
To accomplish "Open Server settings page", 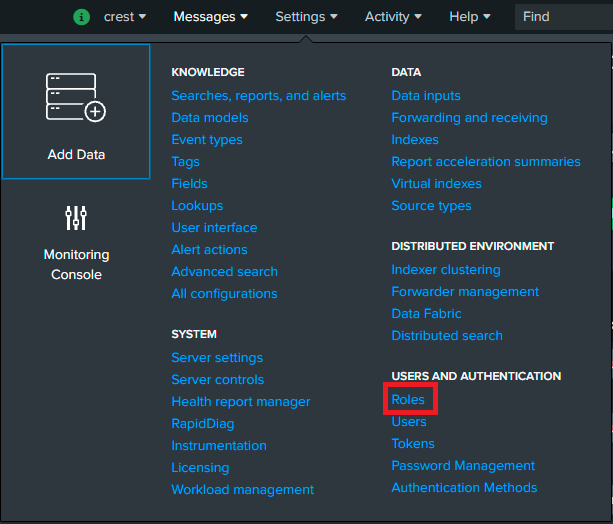I will pyautogui.click(x=217, y=358).
